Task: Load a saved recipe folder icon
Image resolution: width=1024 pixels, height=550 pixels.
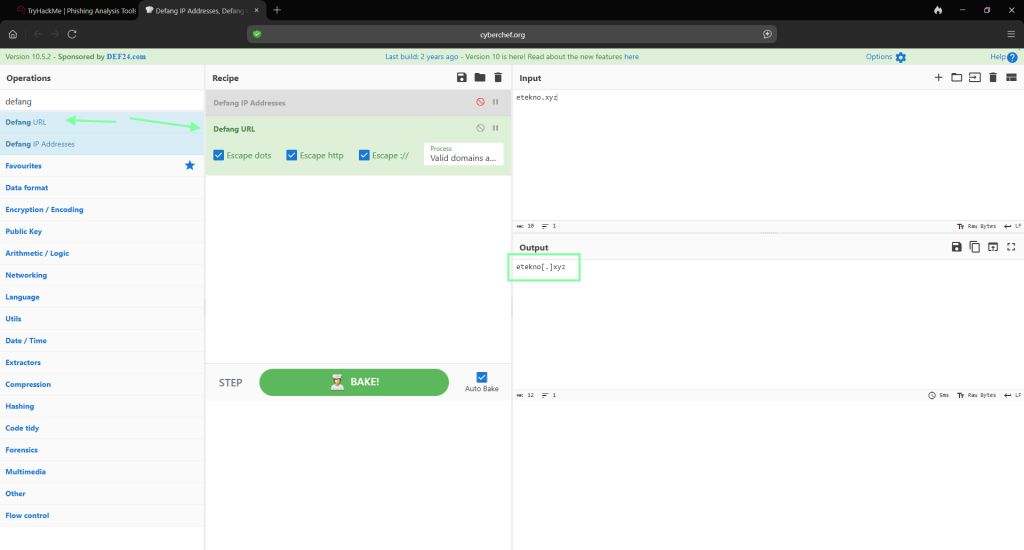Action: pos(480,78)
